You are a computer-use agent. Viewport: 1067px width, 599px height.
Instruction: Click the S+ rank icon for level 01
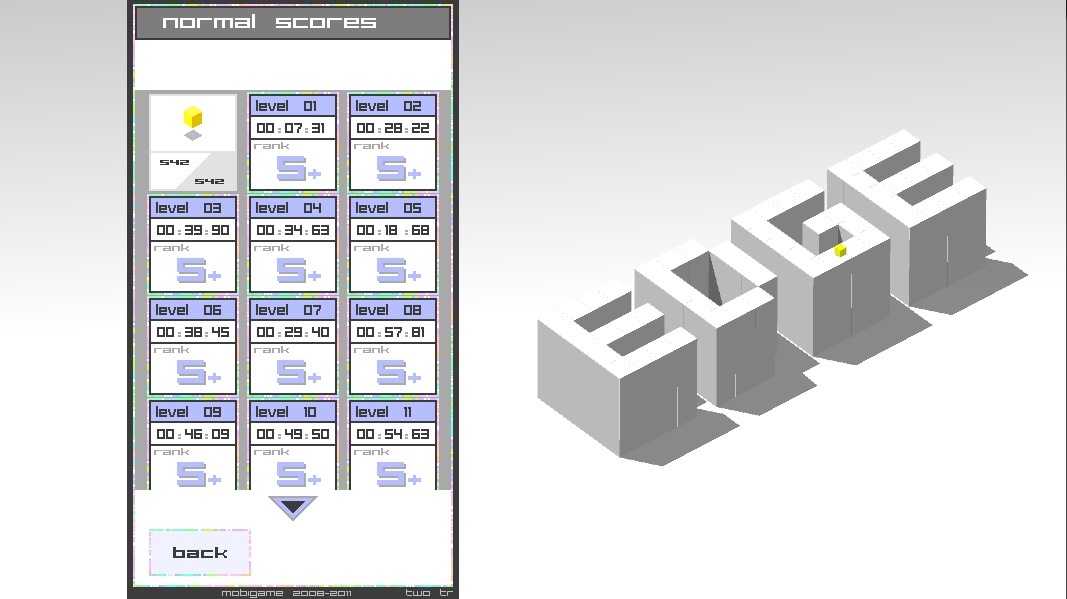point(298,168)
